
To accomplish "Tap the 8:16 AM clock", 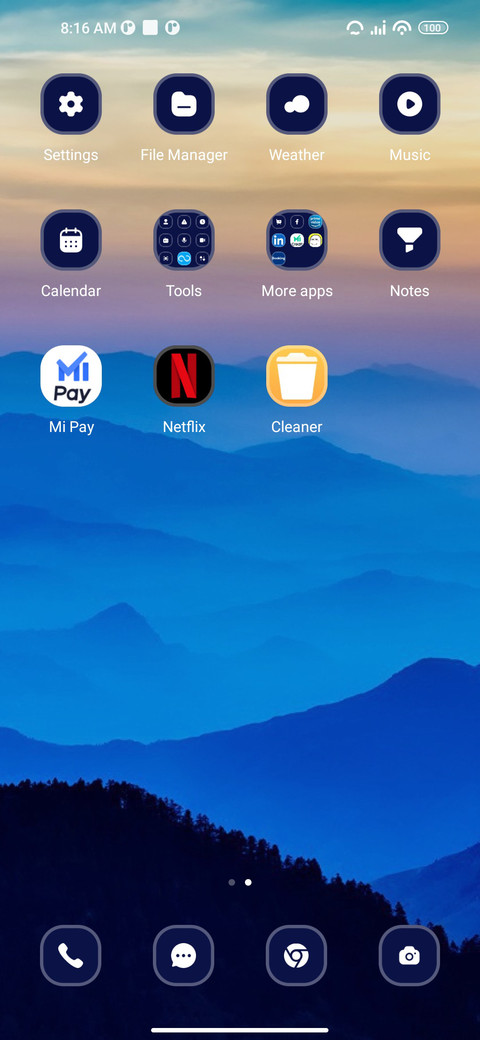I will (x=88, y=28).
